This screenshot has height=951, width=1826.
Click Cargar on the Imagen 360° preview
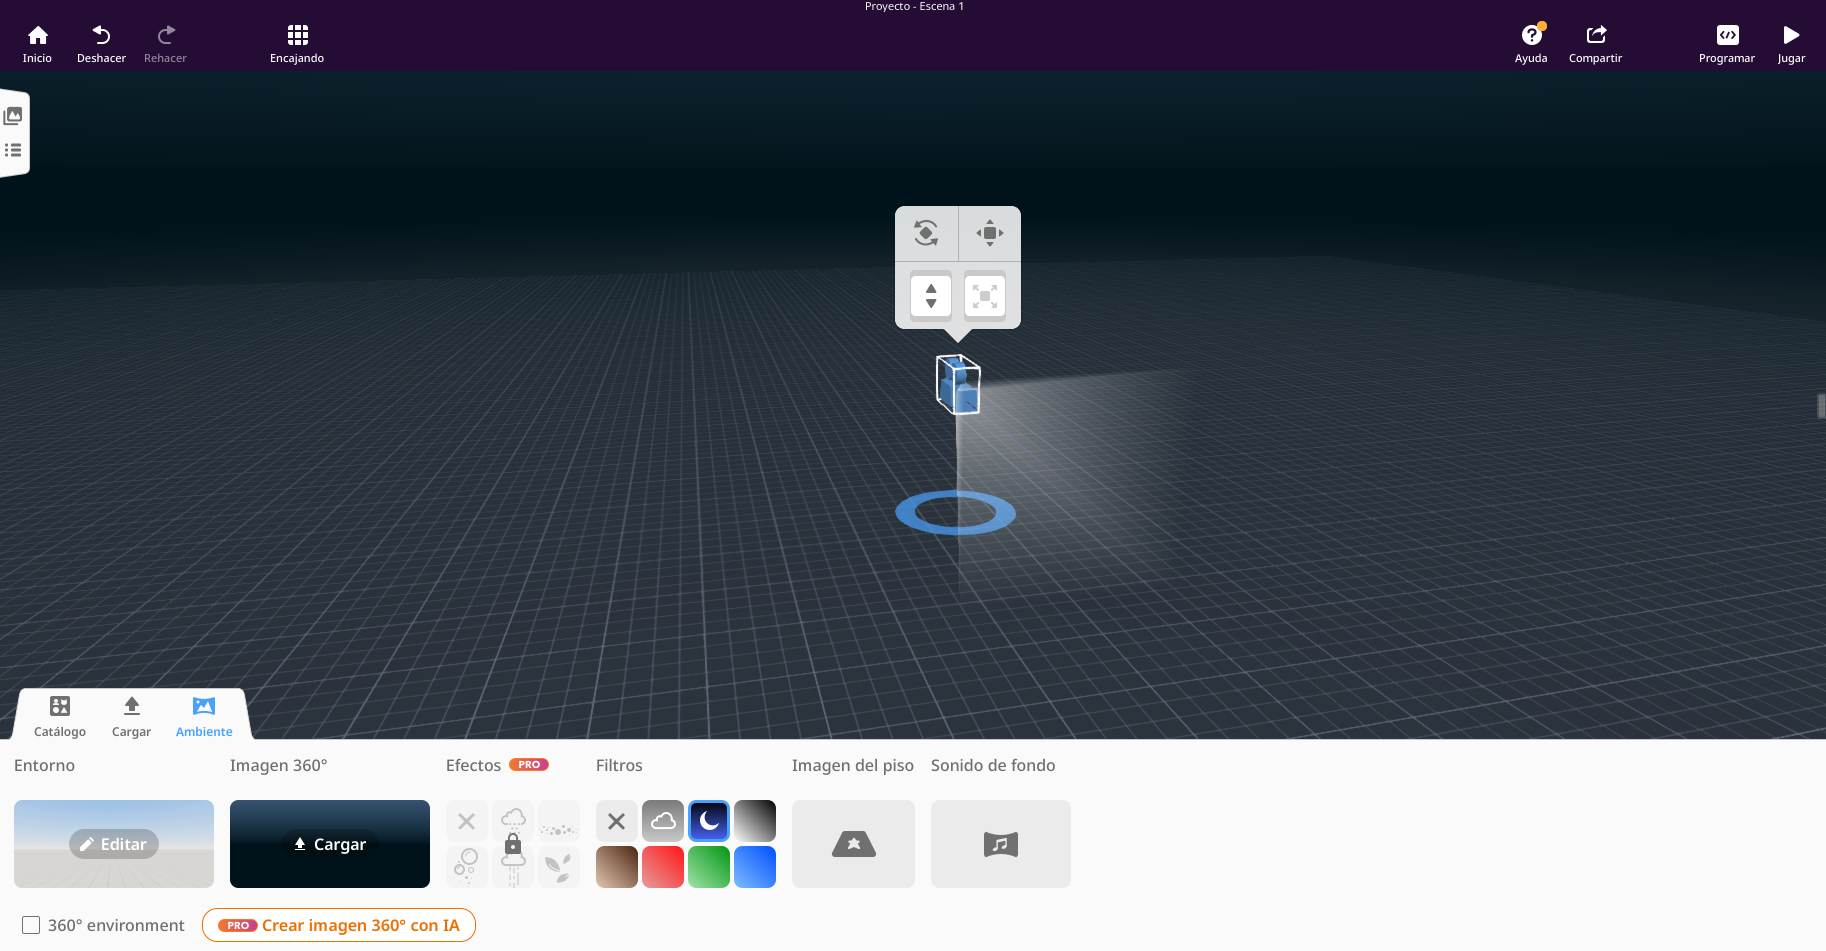(330, 844)
